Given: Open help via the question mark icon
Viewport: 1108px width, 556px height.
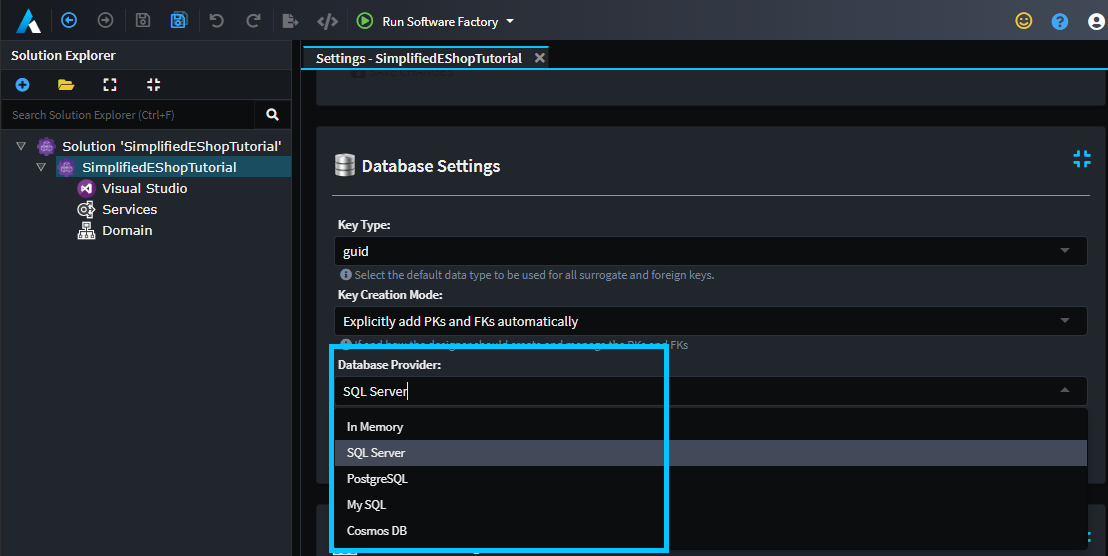Looking at the screenshot, I should click(1059, 22).
